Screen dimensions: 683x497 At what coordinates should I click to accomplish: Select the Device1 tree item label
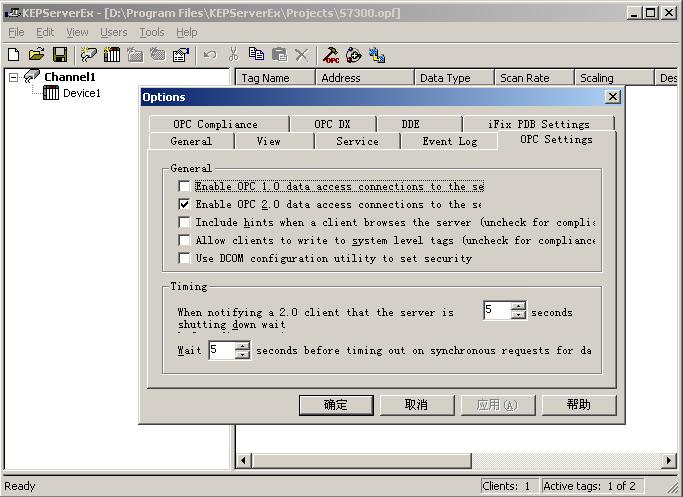pos(82,93)
